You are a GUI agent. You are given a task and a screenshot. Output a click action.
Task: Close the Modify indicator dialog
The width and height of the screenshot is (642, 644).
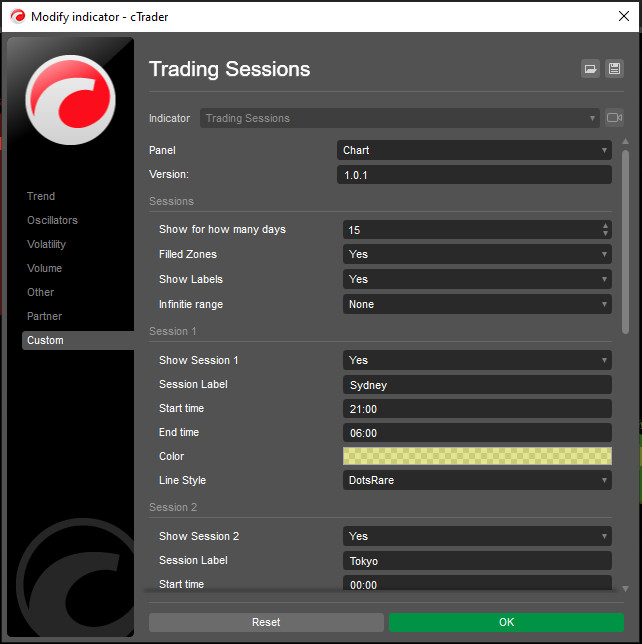624,16
